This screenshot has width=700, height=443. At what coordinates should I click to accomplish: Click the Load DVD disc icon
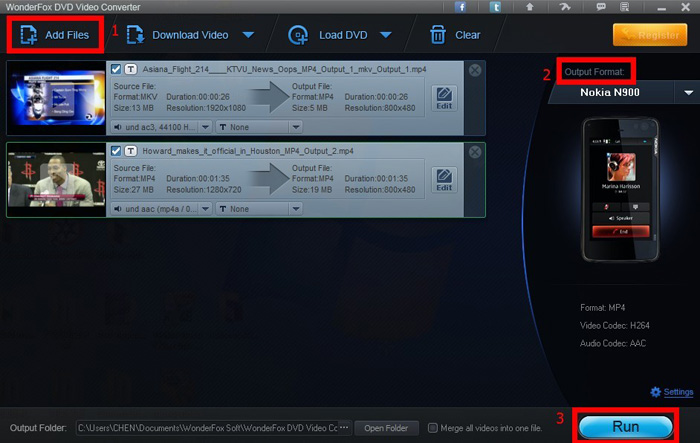pyautogui.click(x=298, y=35)
